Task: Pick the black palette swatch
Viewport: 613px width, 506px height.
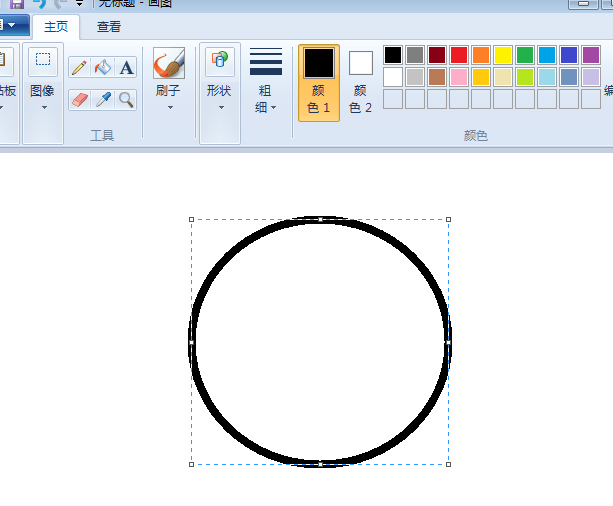Action: click(x=393, y=55)
